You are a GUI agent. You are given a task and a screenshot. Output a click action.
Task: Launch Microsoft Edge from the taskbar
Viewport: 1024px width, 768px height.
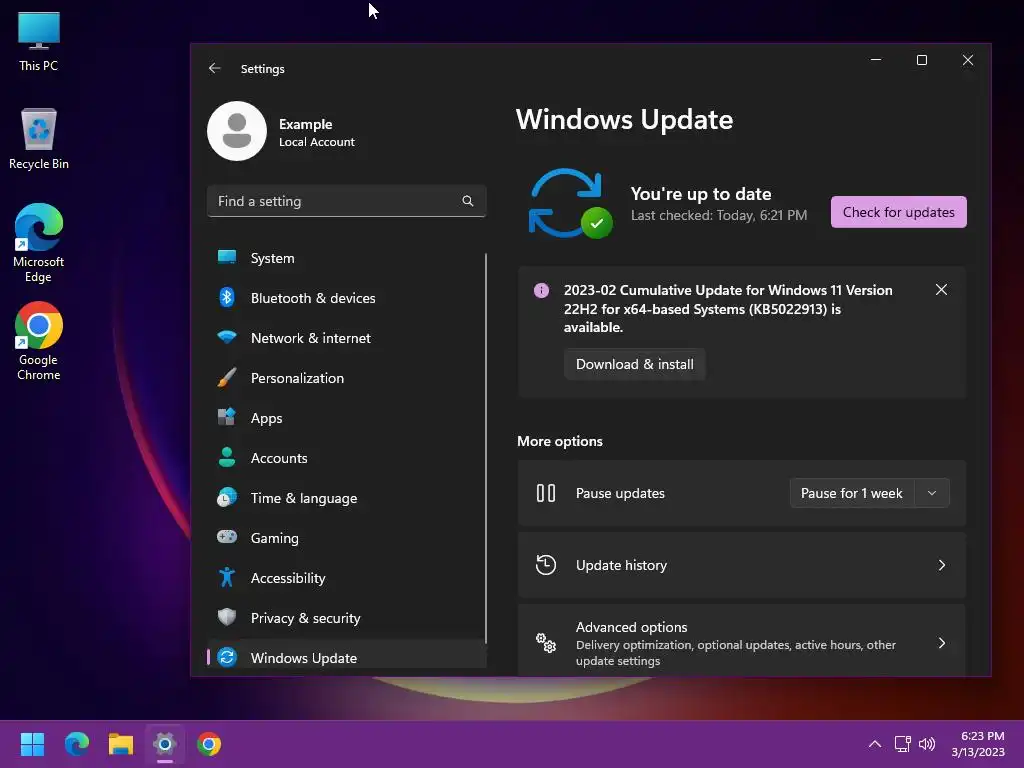pyautogui.click(x=77, y=744)
